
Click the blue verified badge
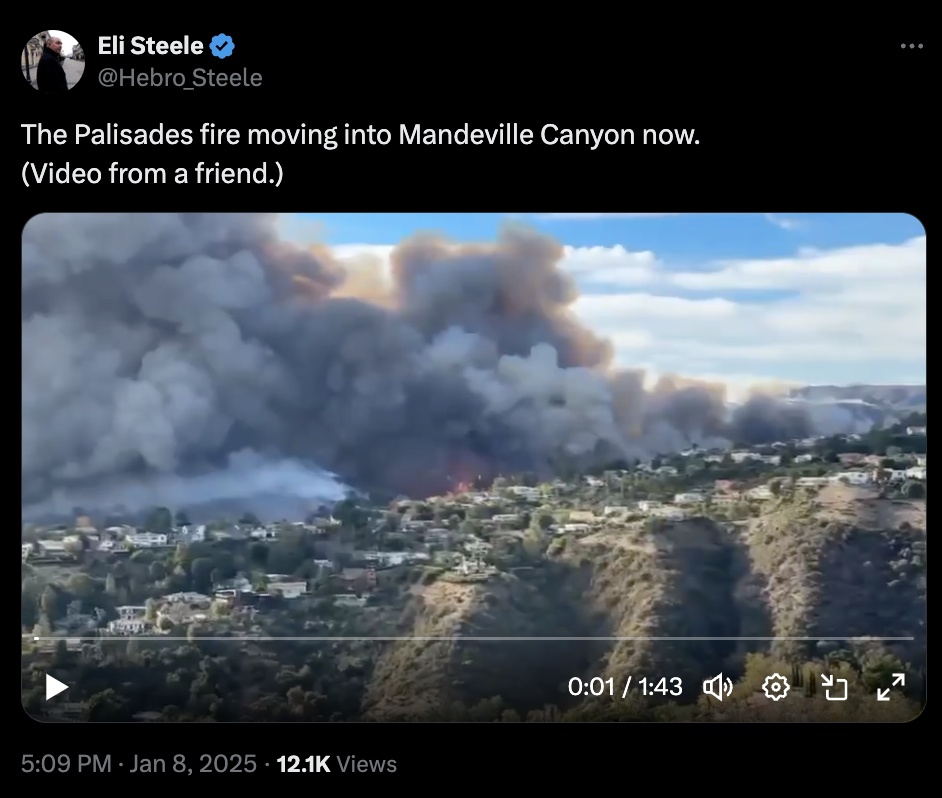coord(222,46)
